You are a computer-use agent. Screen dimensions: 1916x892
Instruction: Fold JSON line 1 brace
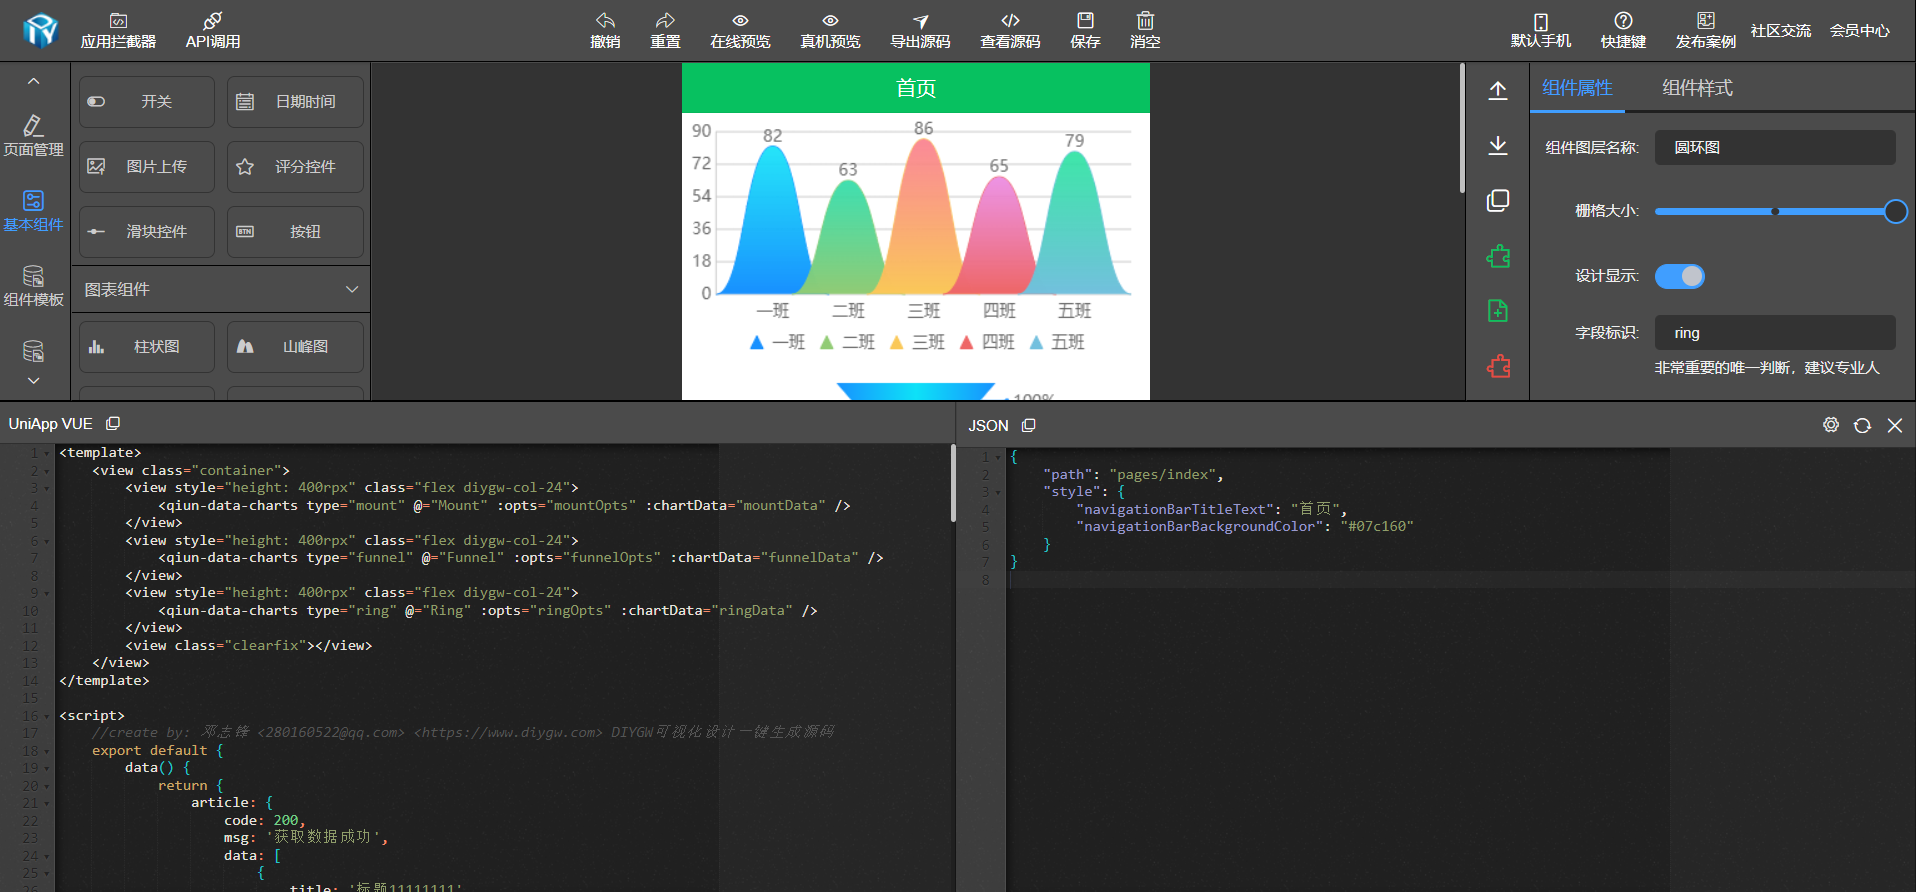(997, 457)
